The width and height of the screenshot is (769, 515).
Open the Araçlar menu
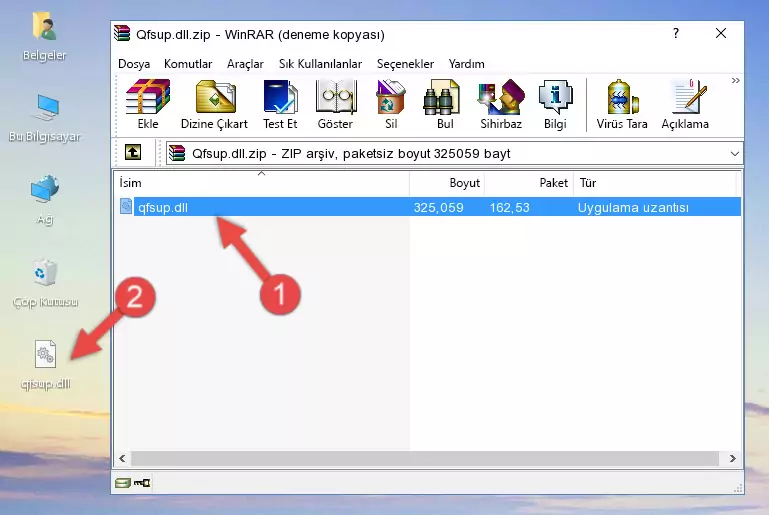tap(245, 64)
